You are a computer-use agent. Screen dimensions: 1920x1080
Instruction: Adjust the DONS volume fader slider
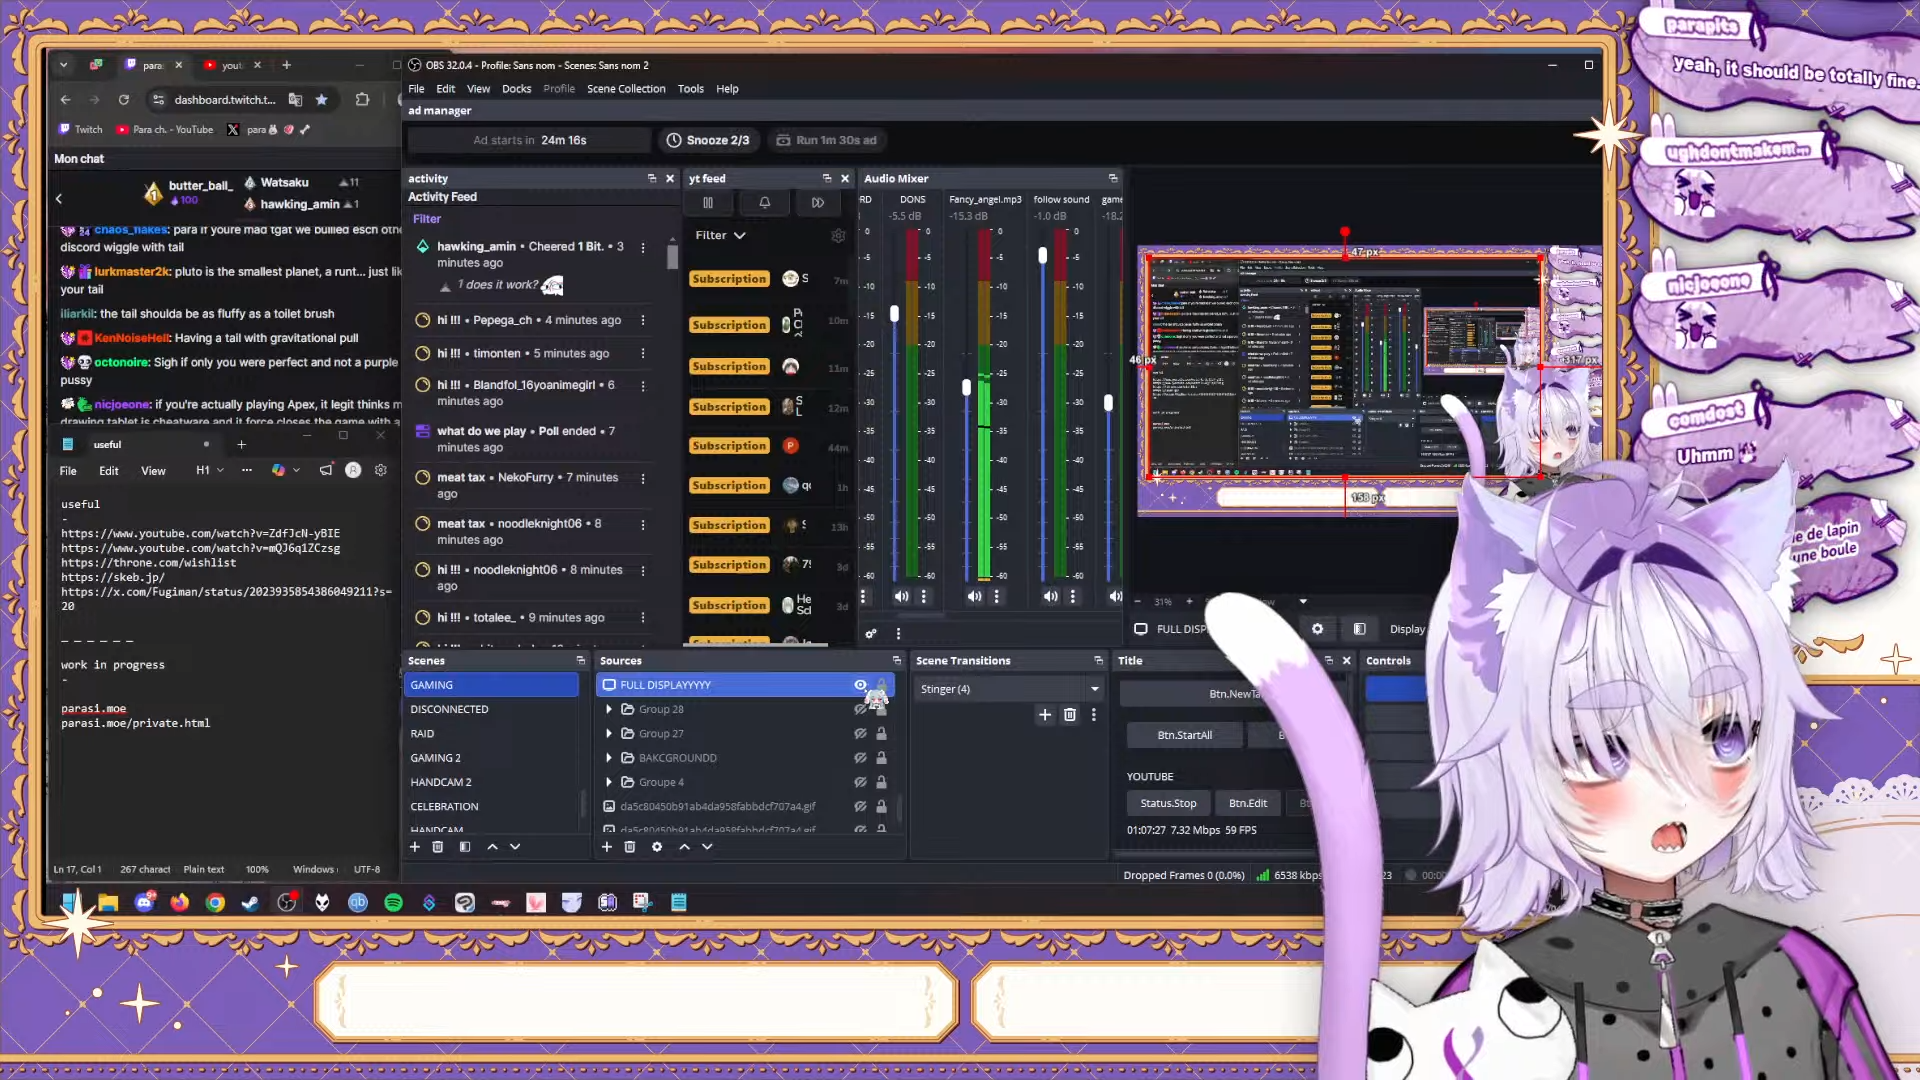[x=894, y=314]
